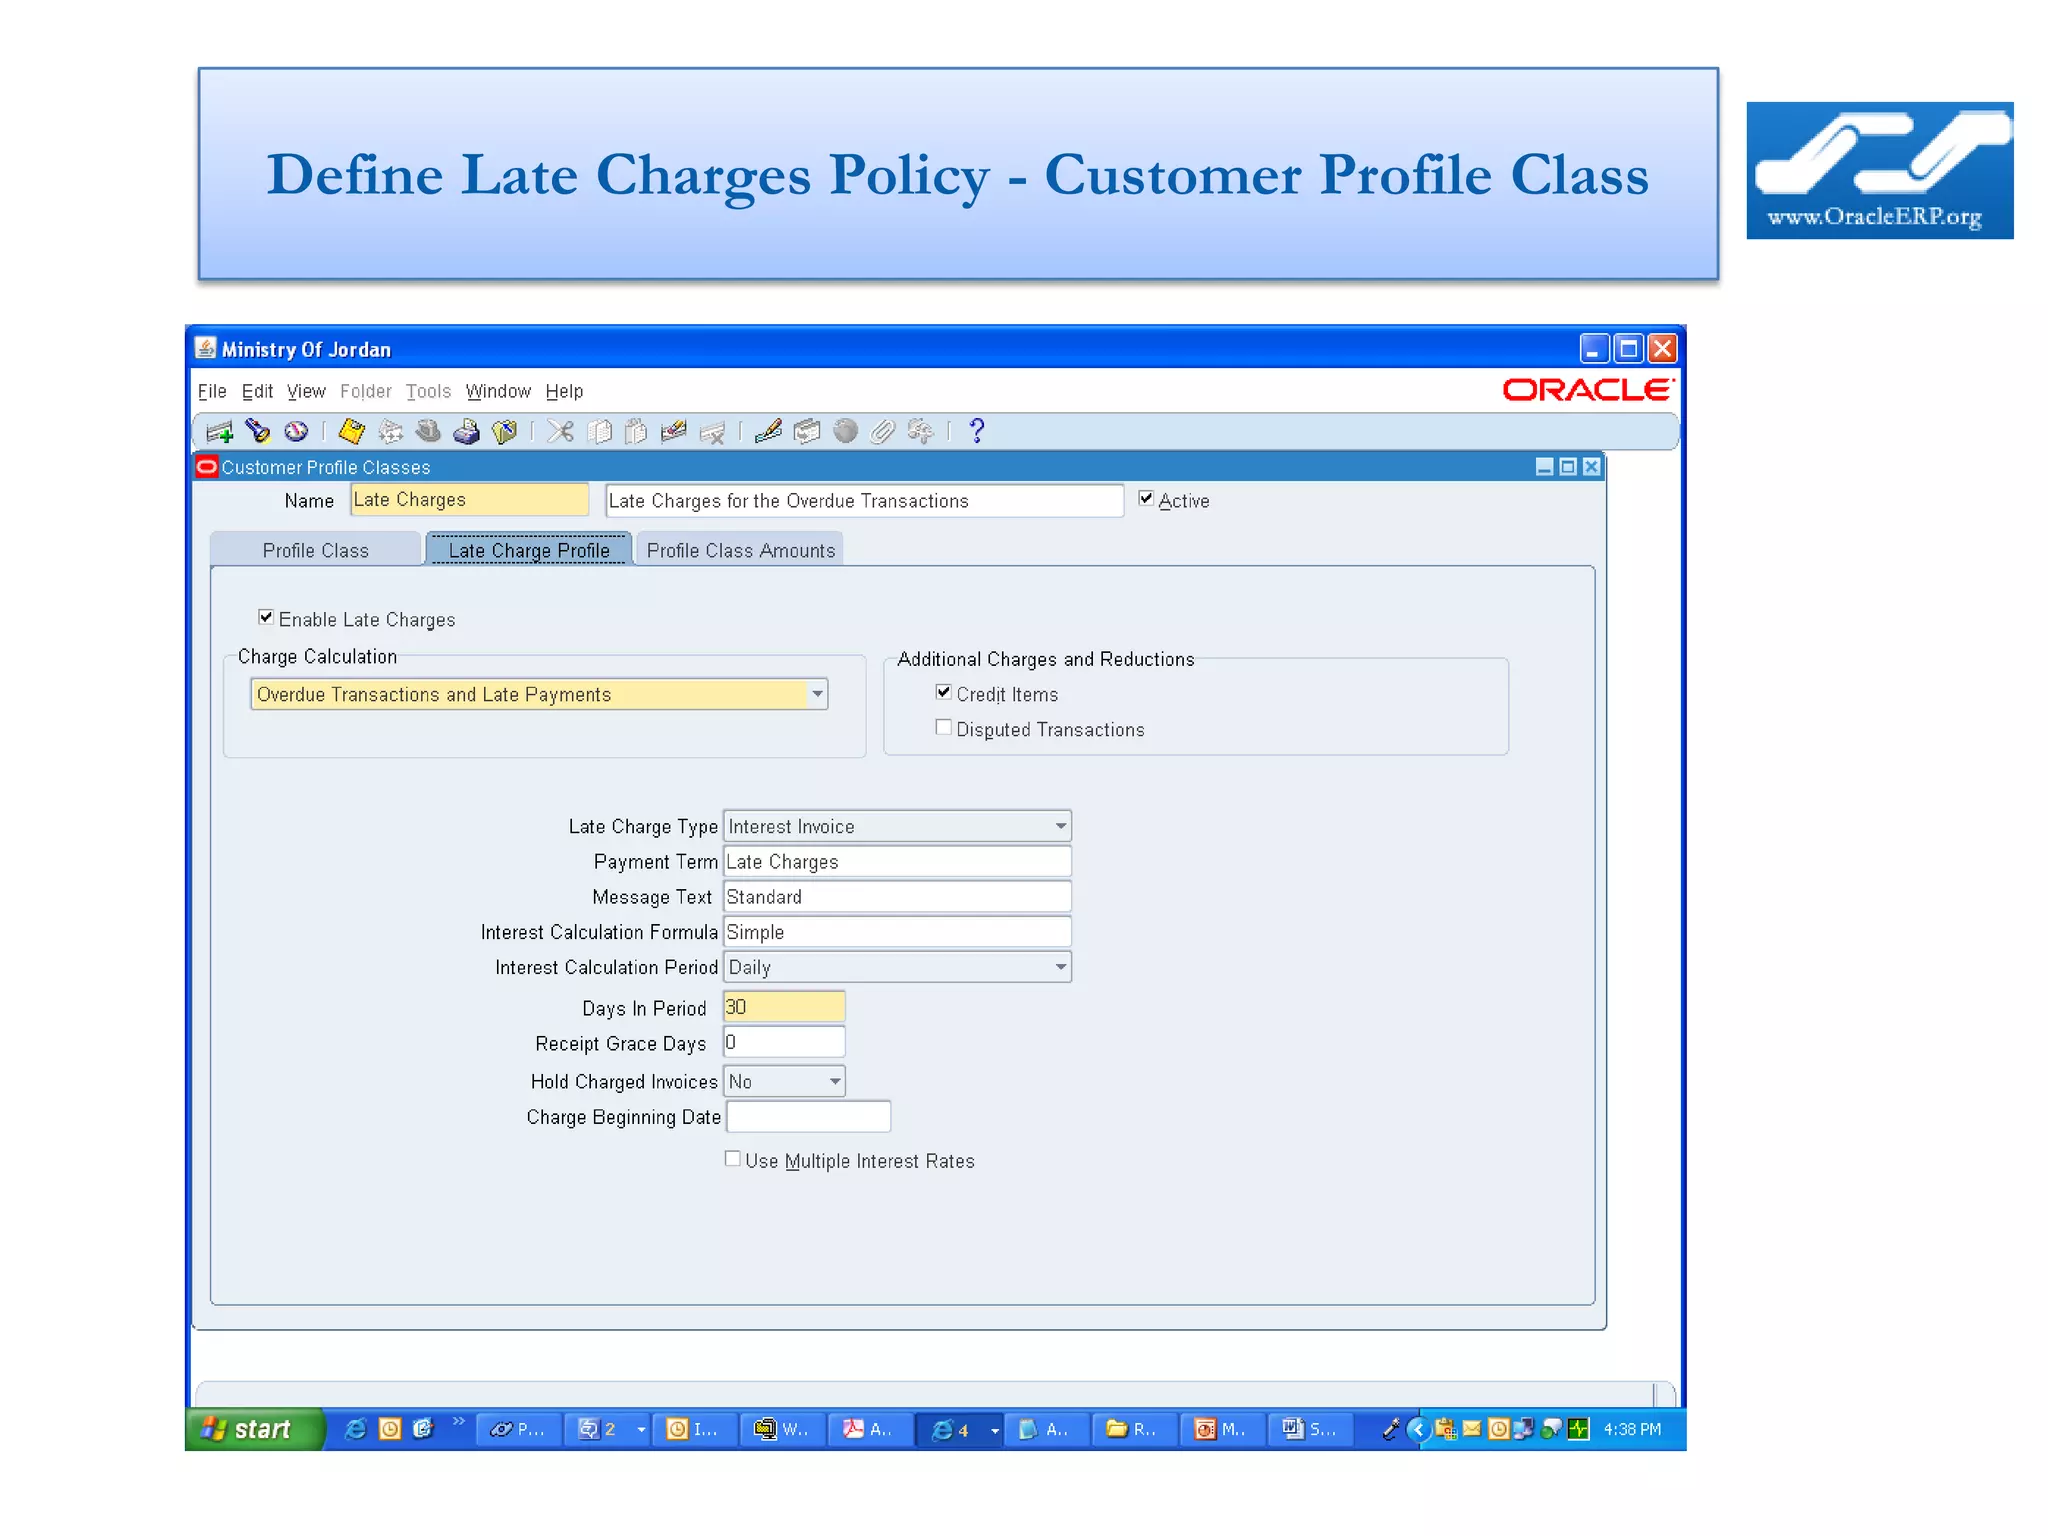Click the Translations globe icon

846,431
